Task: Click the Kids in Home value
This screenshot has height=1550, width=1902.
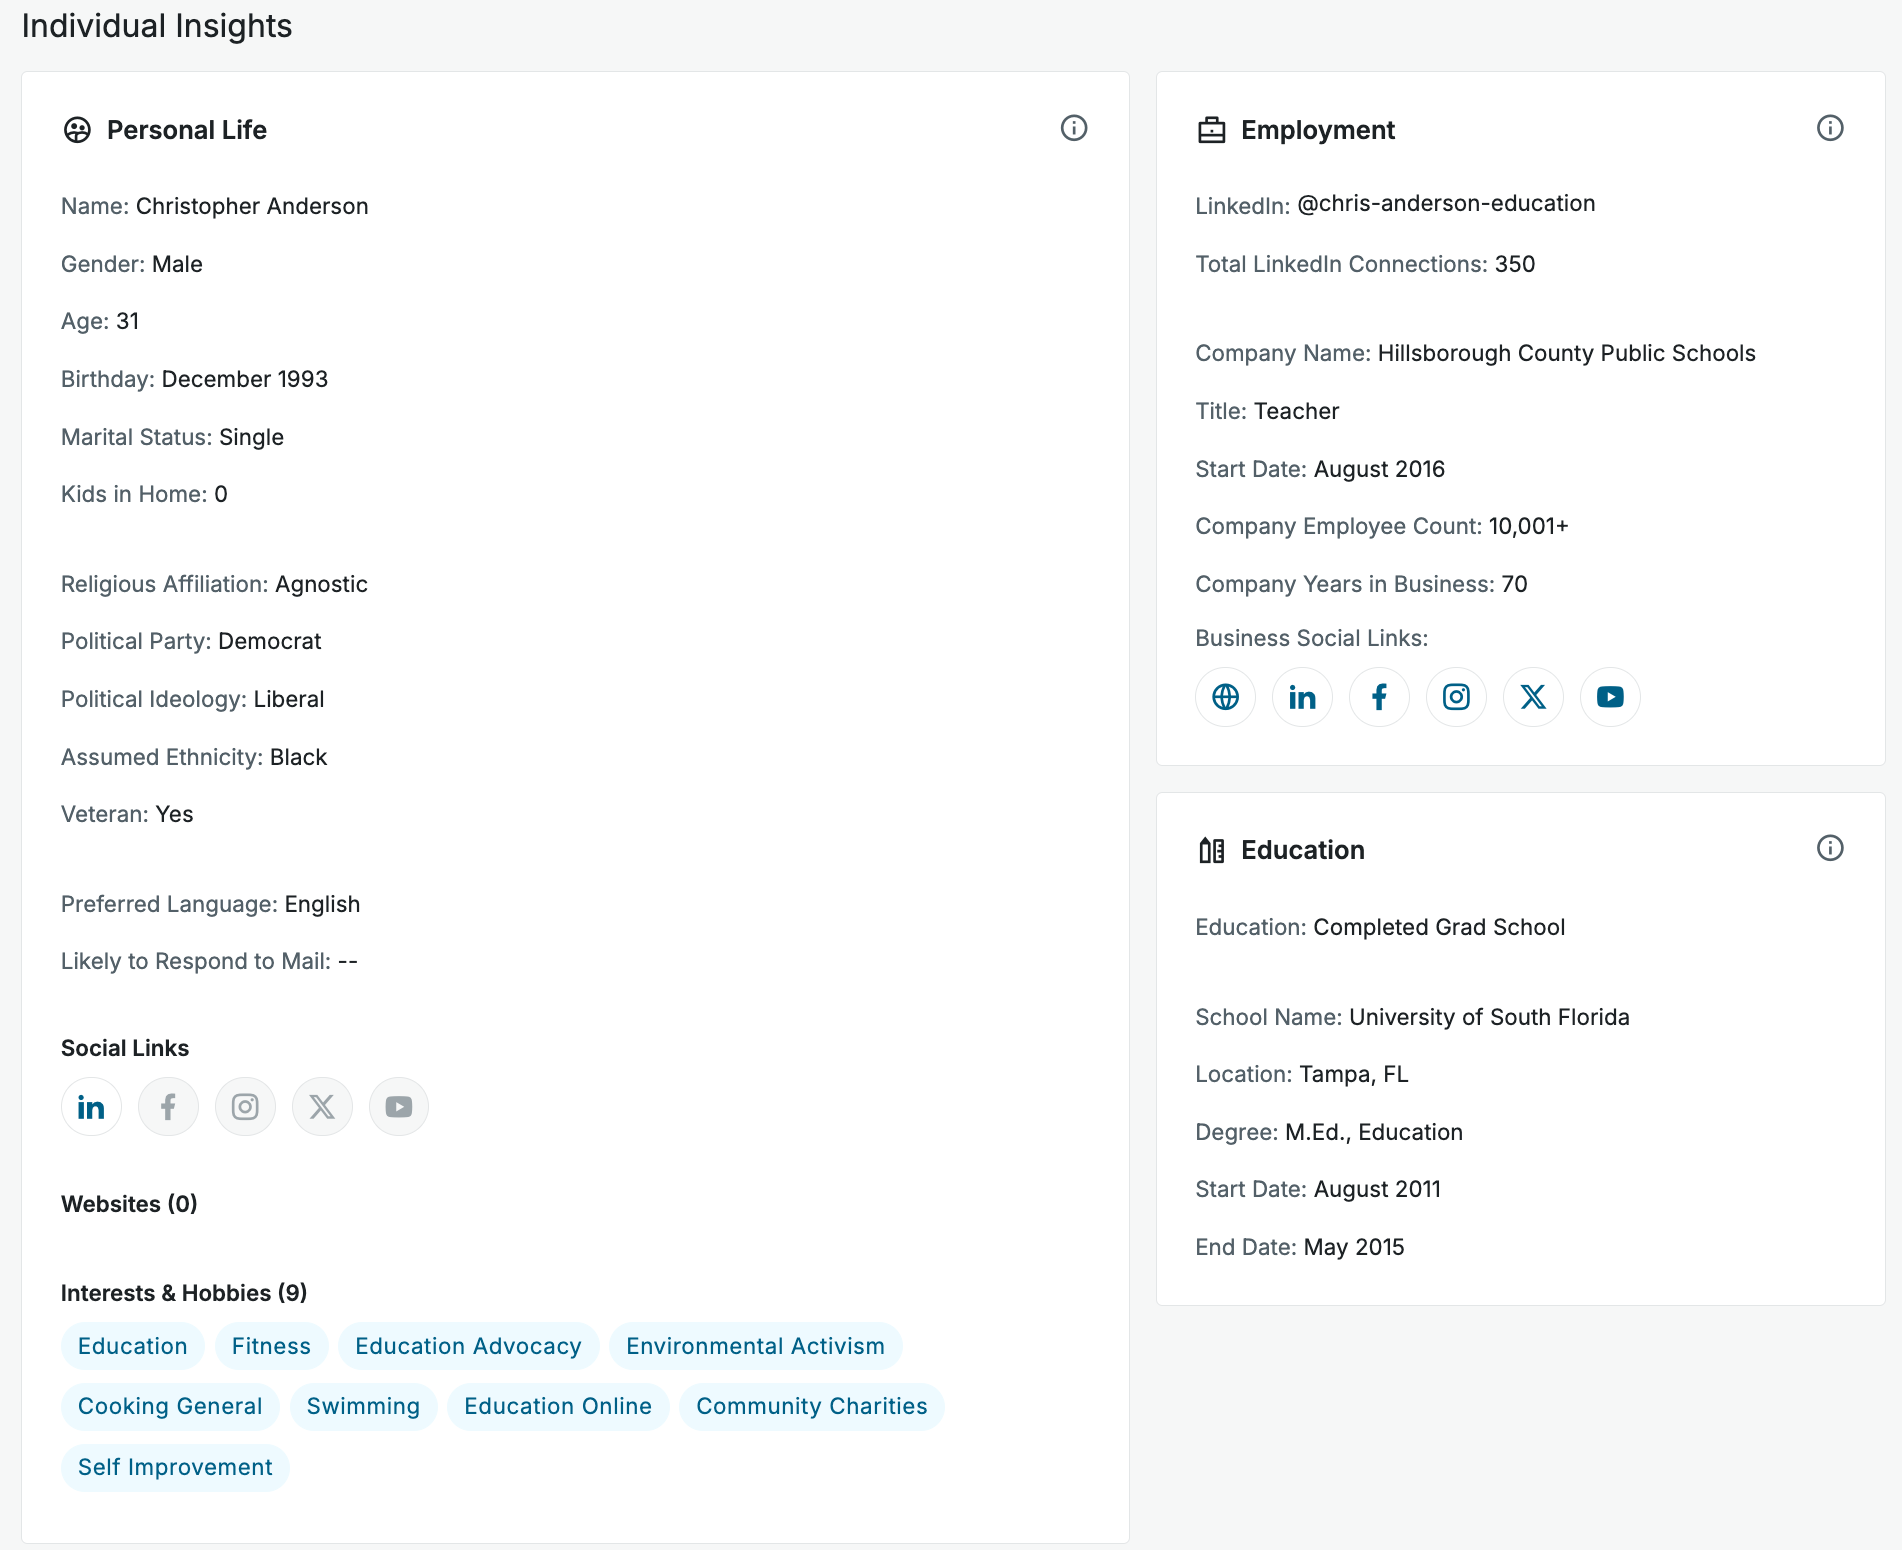Action: coord(220,494)
